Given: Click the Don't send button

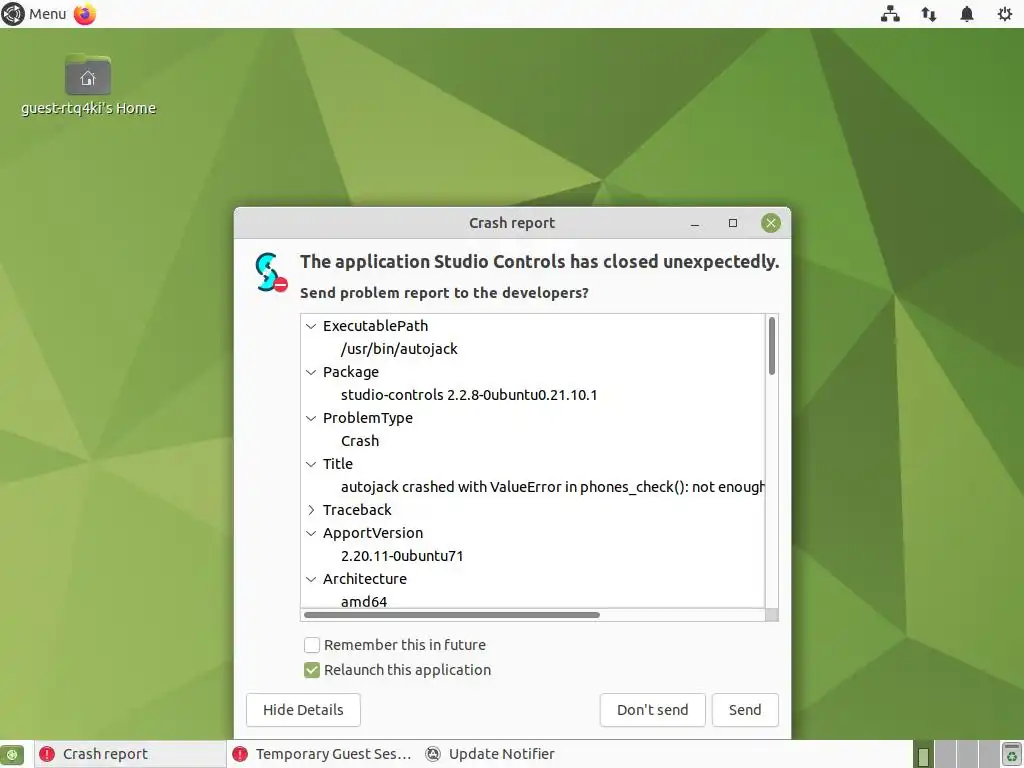Looking at the screenshot, I should pyautogui.click(x=652, y=710).
